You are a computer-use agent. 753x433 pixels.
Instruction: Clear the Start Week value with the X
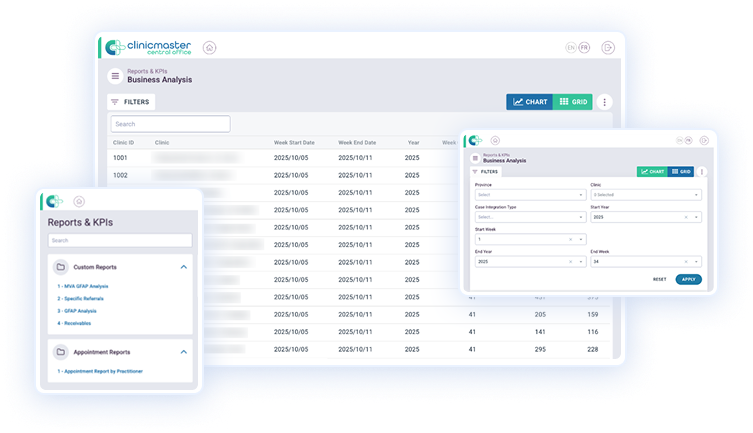[570, 240]
